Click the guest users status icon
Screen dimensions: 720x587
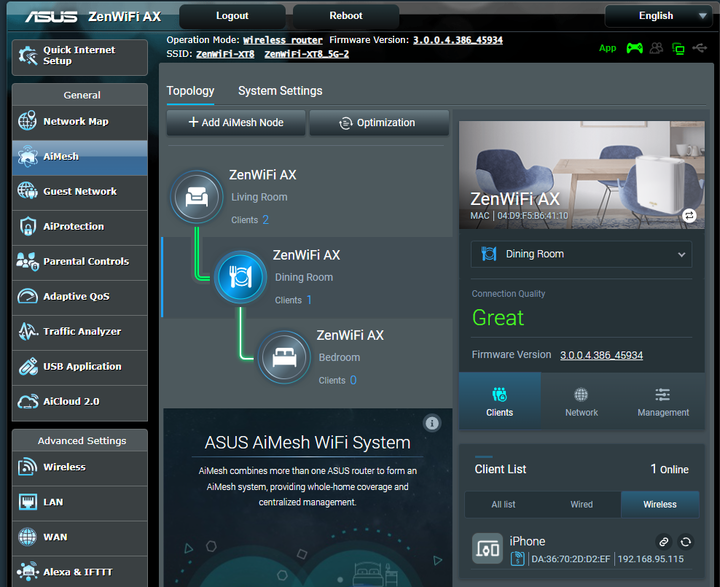657,48
